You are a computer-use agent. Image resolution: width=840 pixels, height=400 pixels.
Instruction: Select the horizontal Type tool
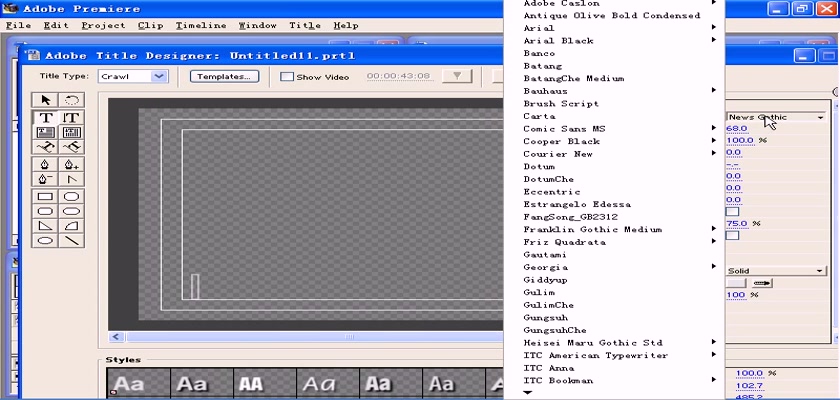coord(46,117)
